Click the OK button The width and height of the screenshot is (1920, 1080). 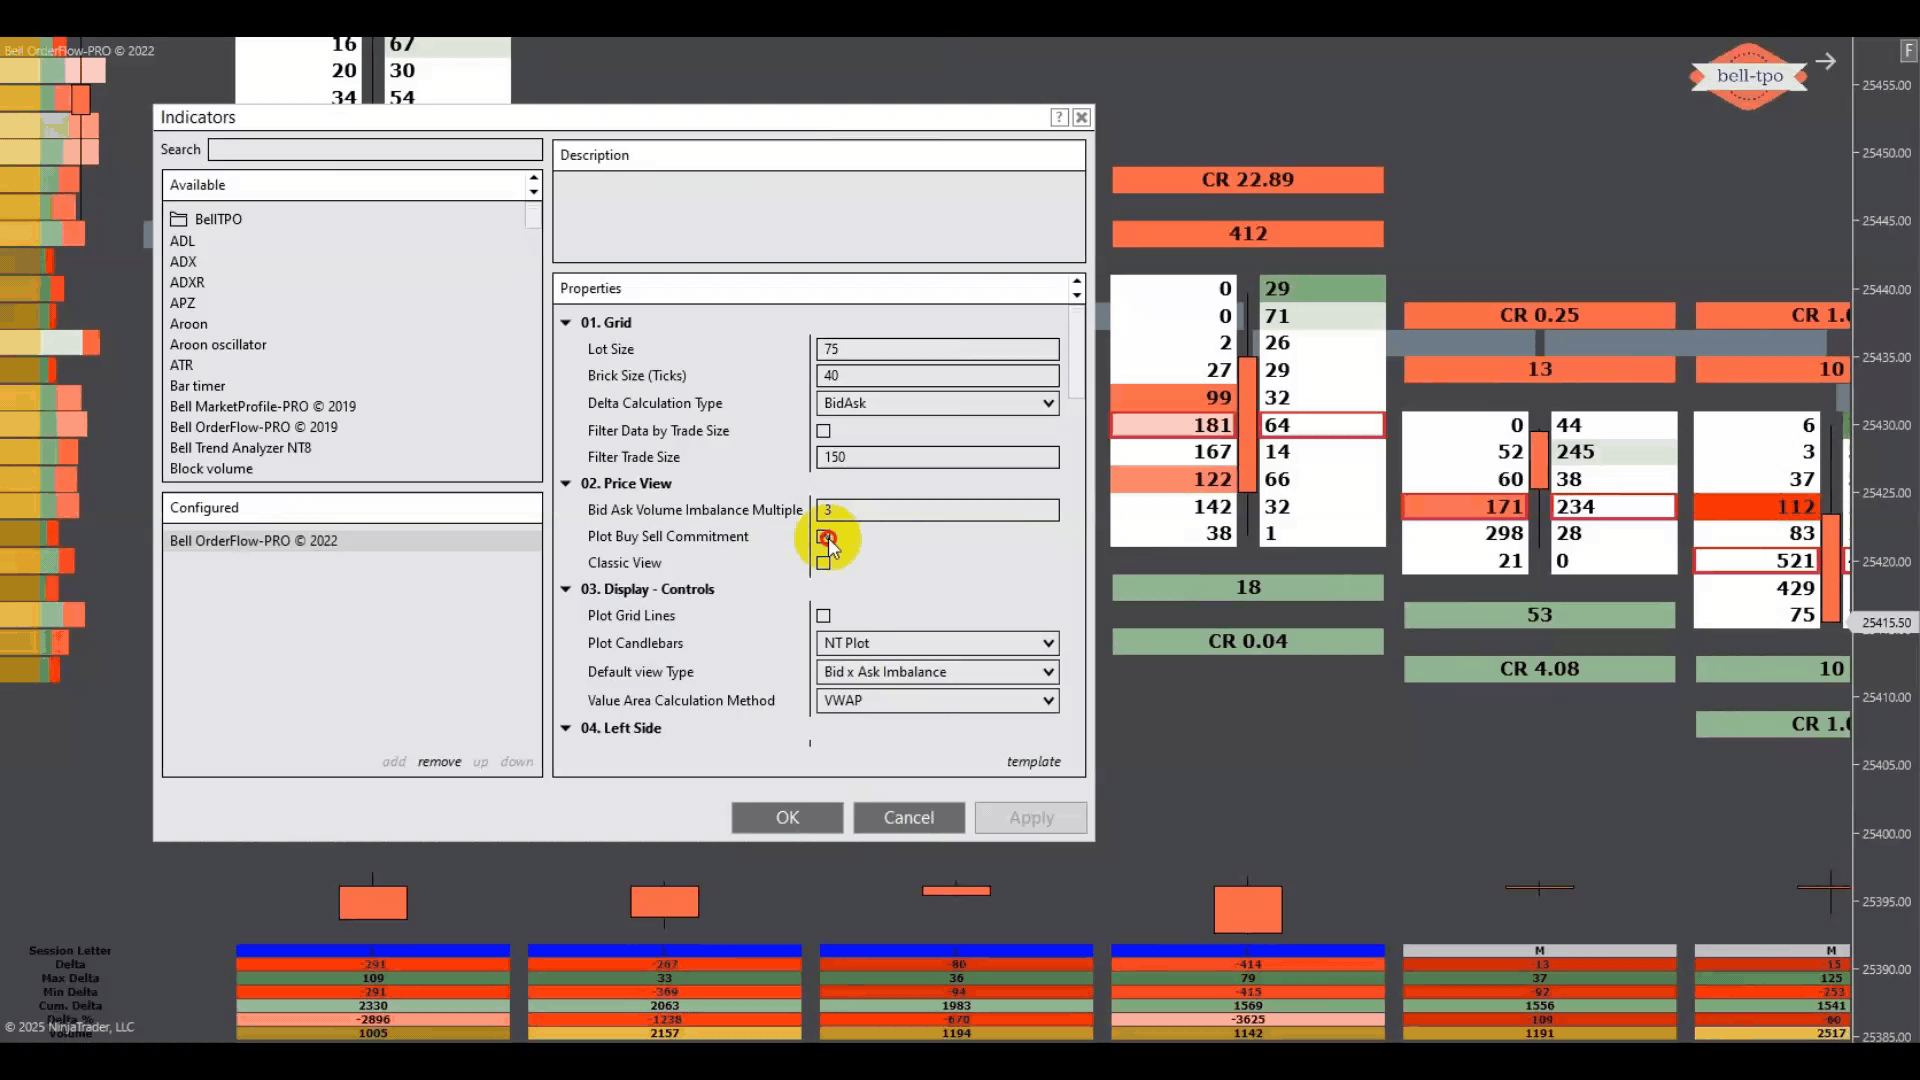point(787,817)
